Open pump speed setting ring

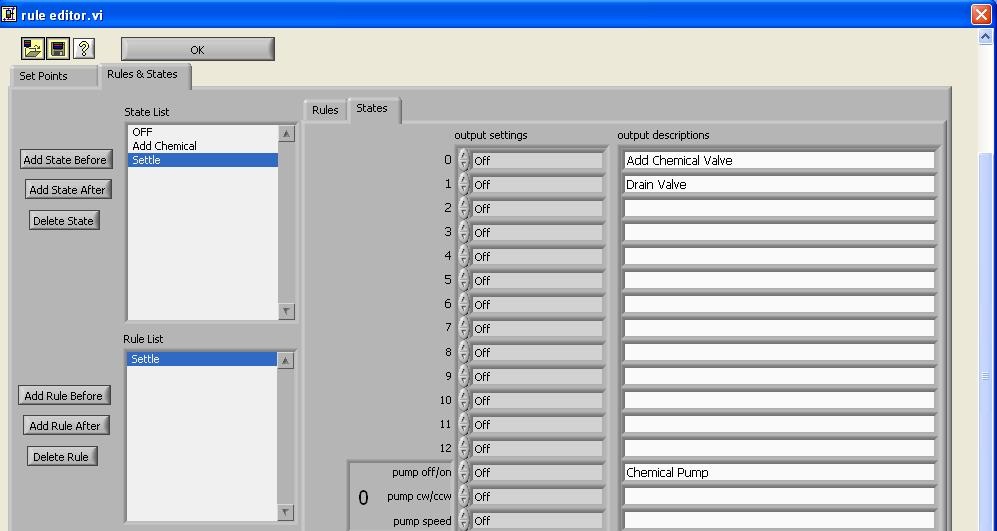tap(537, 521)
